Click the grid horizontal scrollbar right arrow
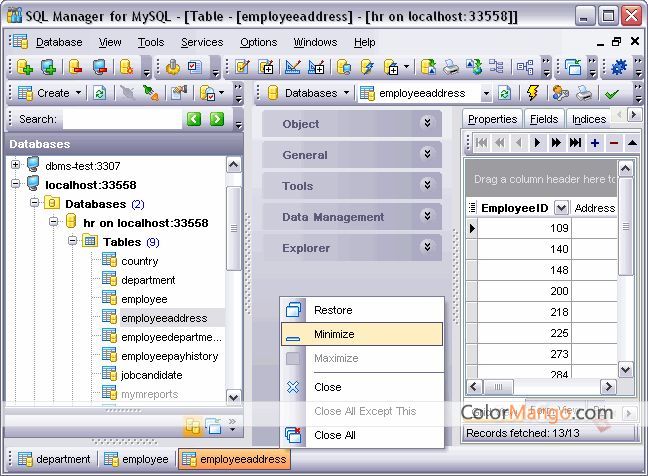 [608, 387]
